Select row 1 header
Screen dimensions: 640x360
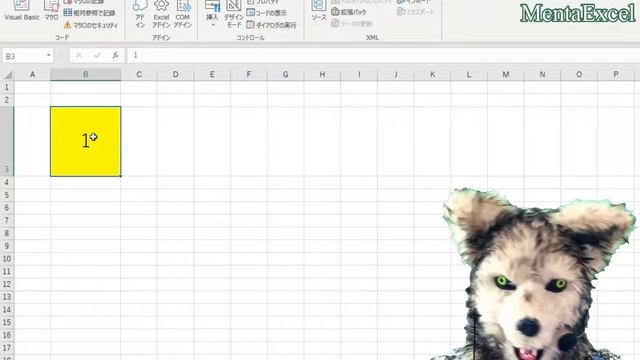(7, 87)
